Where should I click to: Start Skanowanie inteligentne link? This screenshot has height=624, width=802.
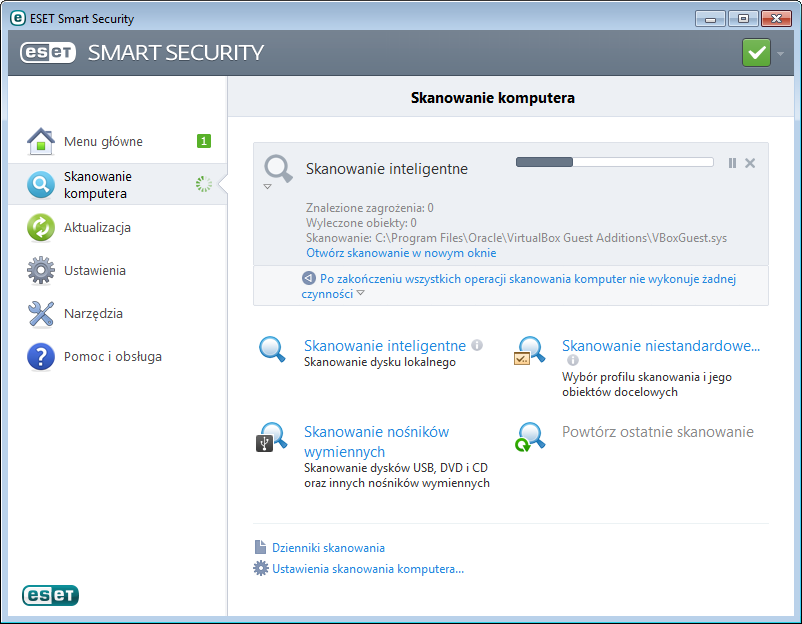point(385,346)
